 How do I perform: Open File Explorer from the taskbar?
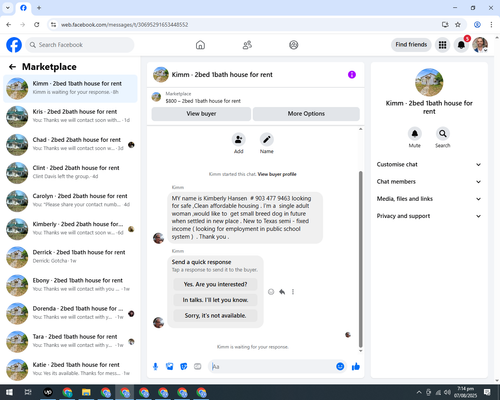(x=86, y=392)
